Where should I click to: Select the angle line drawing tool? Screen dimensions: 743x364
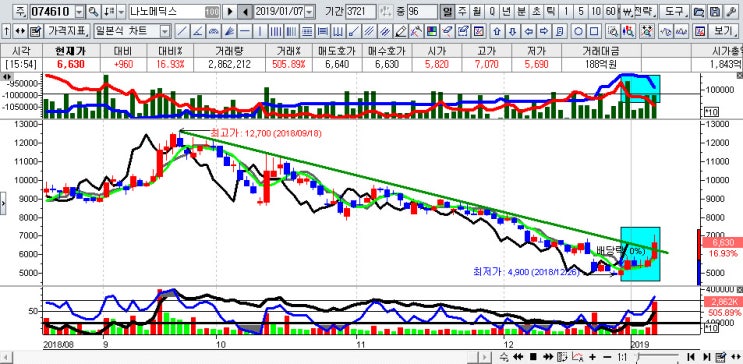(x=198, y=32)
